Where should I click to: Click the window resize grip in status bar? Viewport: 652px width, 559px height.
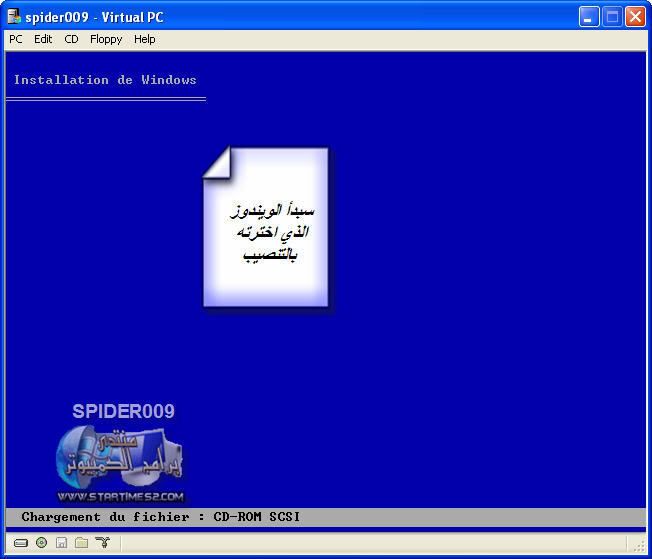(640, 545)
